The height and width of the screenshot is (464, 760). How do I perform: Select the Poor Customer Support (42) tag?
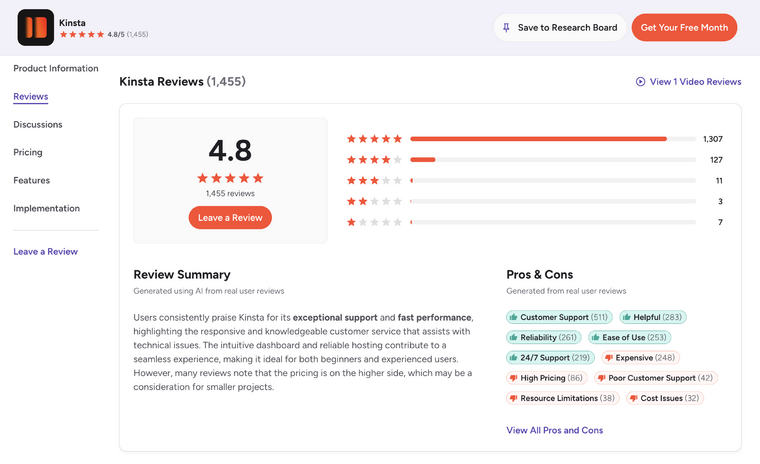point(656,378)
